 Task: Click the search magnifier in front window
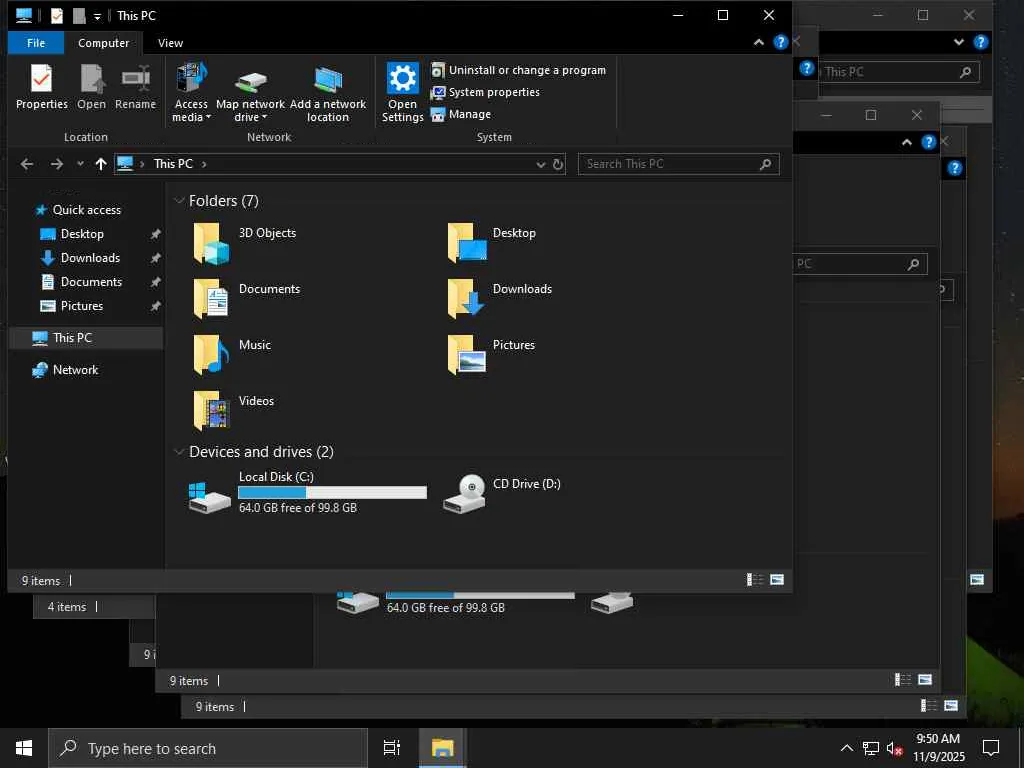point(765,164)
